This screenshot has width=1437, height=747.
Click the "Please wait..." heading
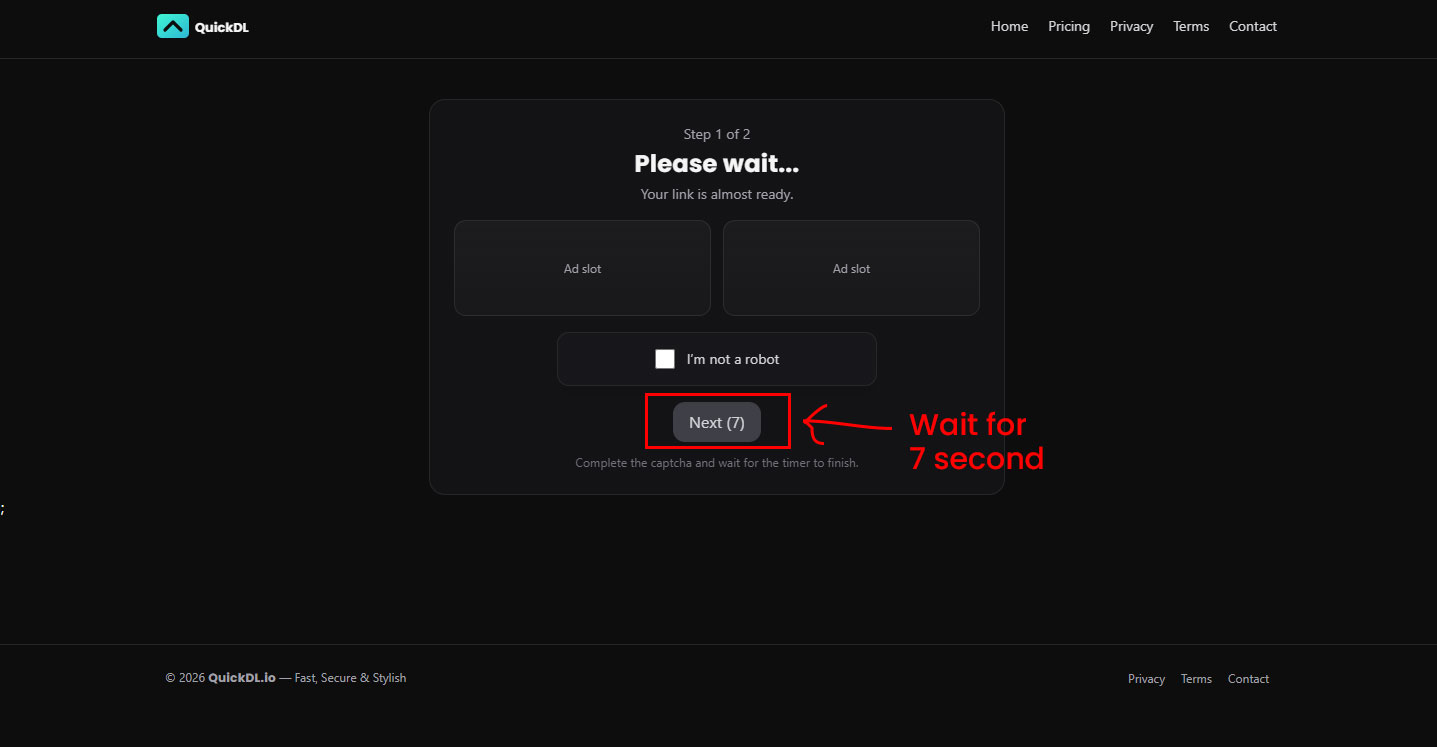pos(716,164)
